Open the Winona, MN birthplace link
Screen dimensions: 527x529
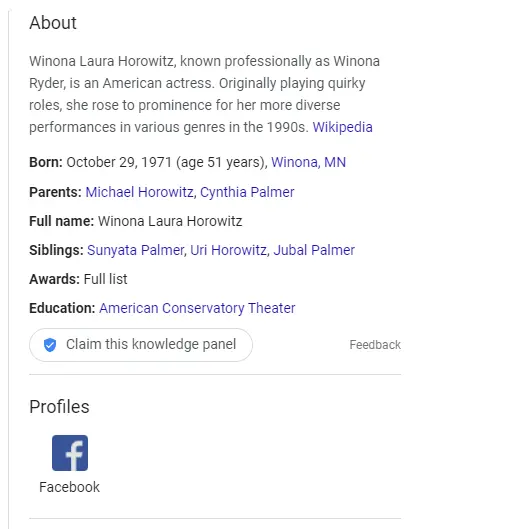coord(308,162)
